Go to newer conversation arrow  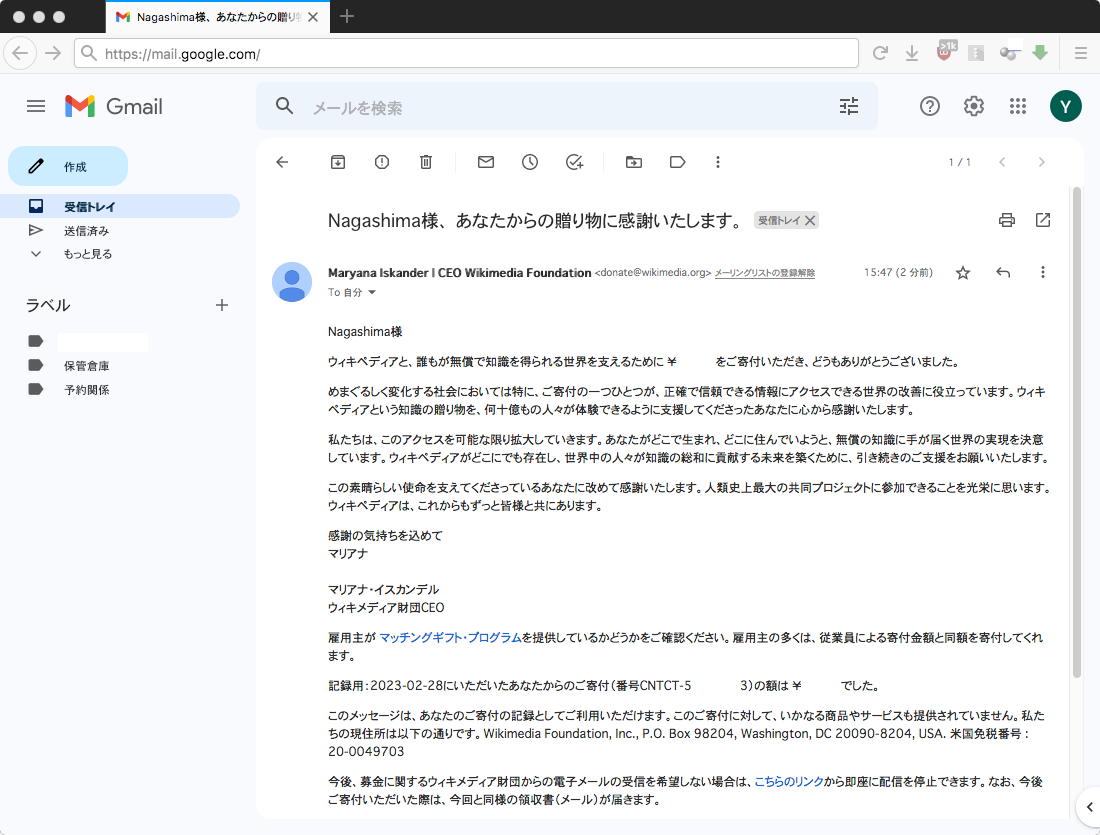tap(1002, 162)
